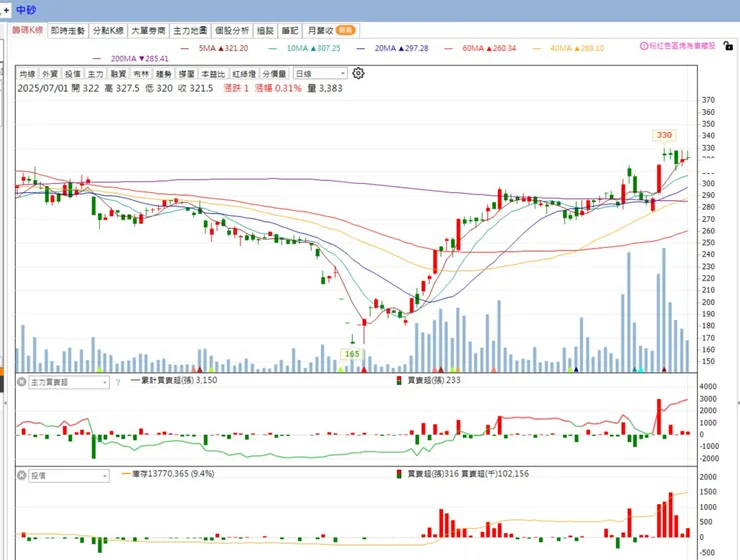Click the collapse arrow on the left edge
Screen dimensions: 740x560
pos(5,403)
